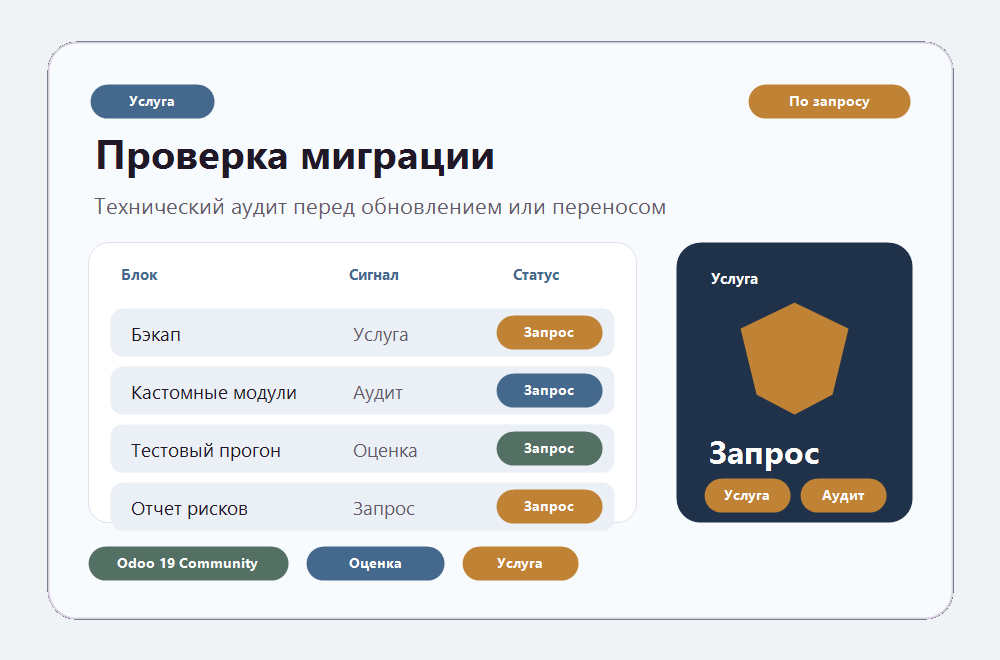Click the green "Запрос" status for Тестовый прогон

pos(549,448)
